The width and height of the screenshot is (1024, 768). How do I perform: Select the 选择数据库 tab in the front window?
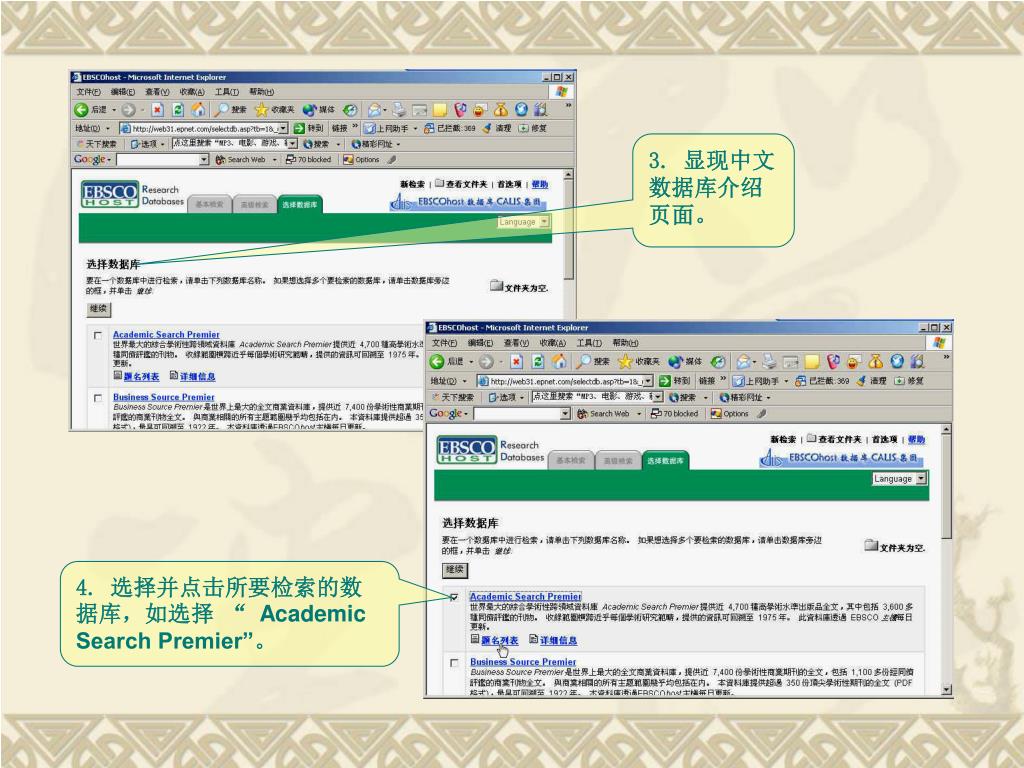coord(665,460)
